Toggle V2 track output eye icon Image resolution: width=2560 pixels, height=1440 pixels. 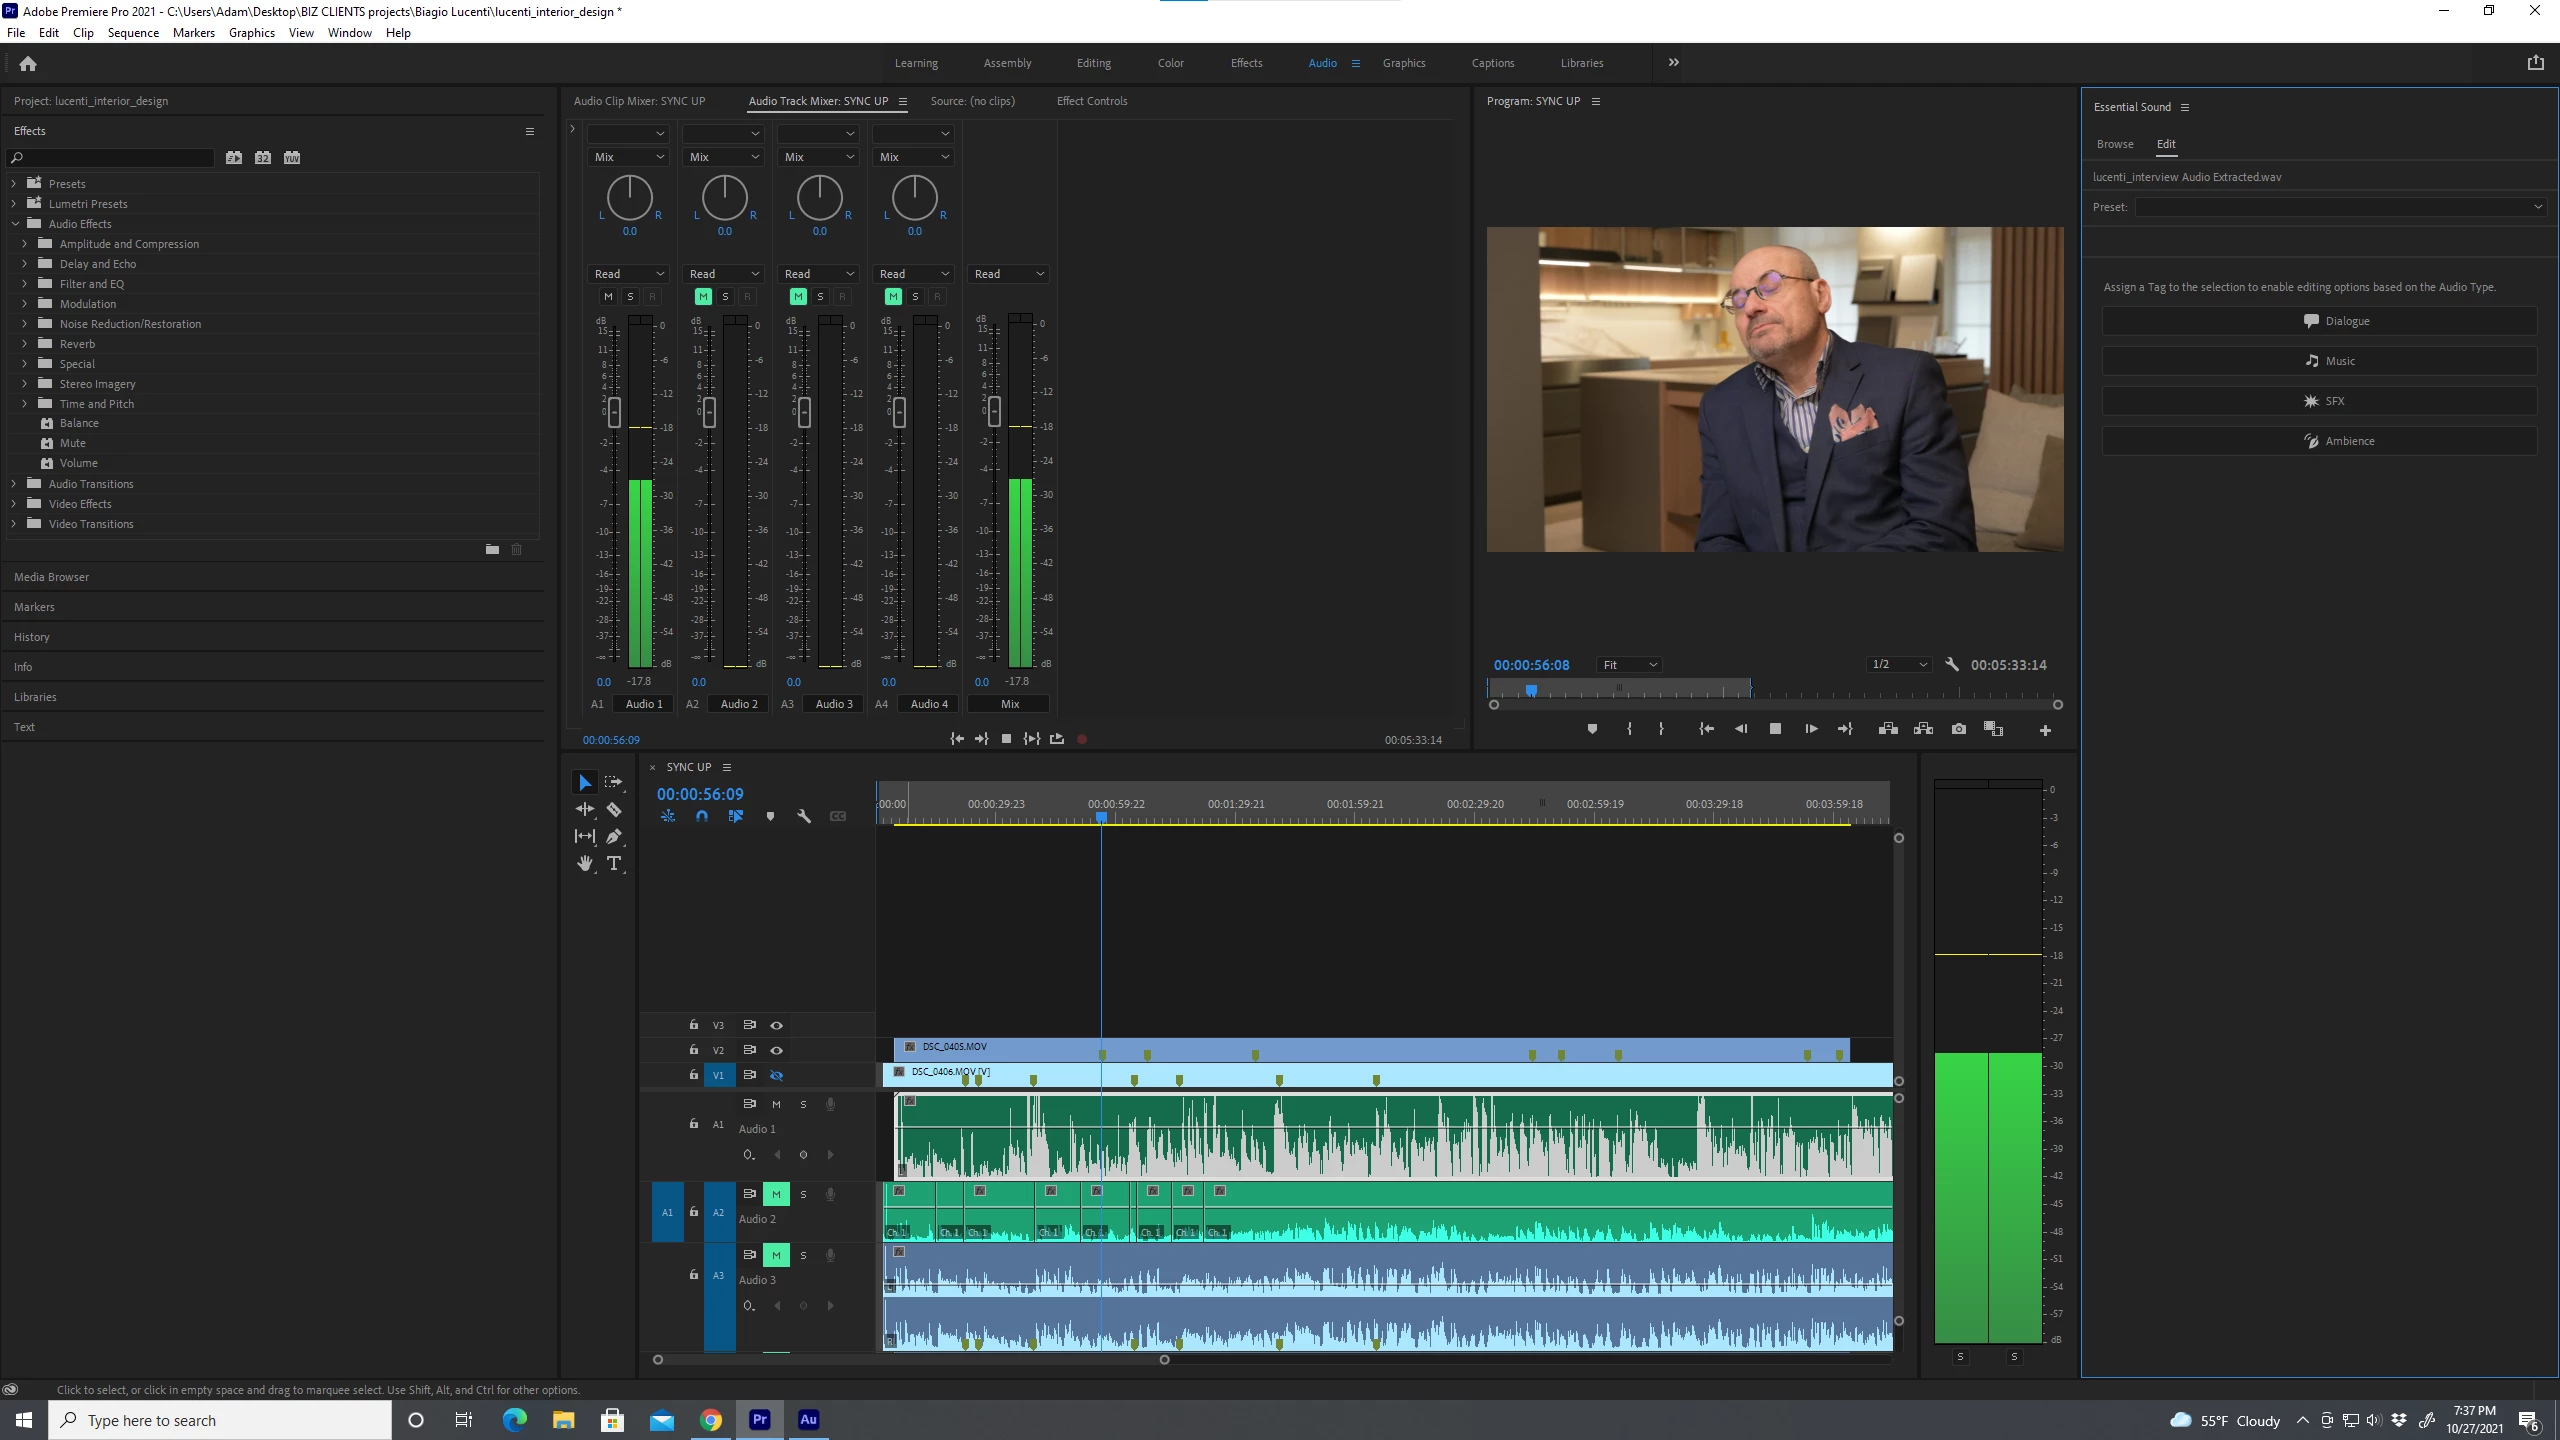click(x=776, y=1050)
